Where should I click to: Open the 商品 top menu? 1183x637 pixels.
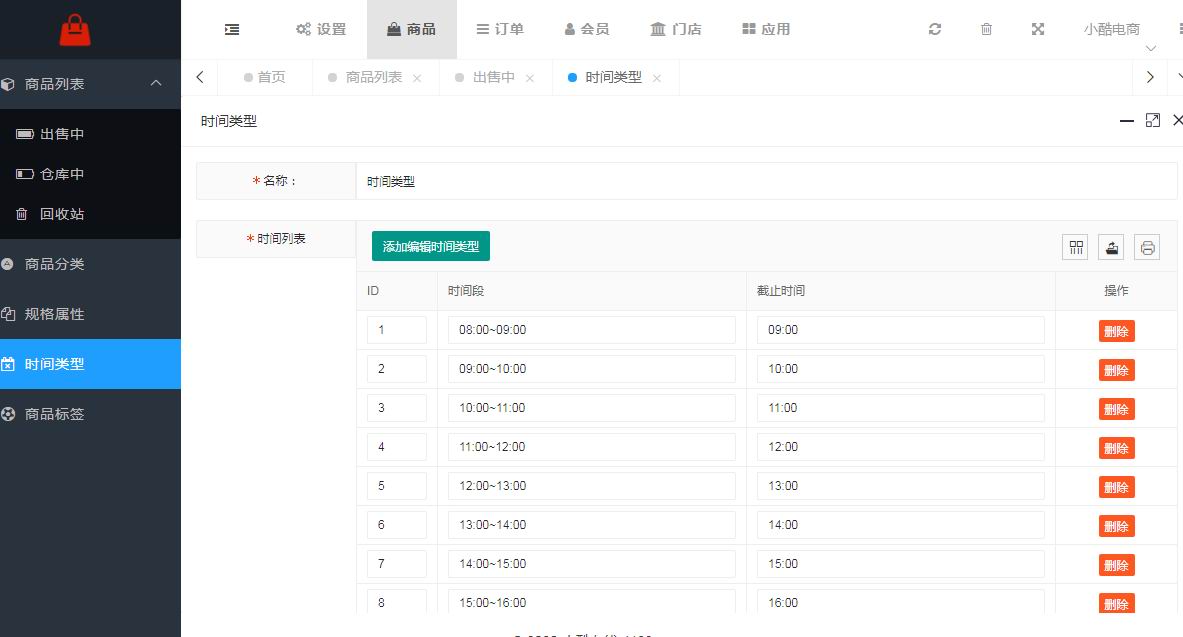[x=411, y=29]
